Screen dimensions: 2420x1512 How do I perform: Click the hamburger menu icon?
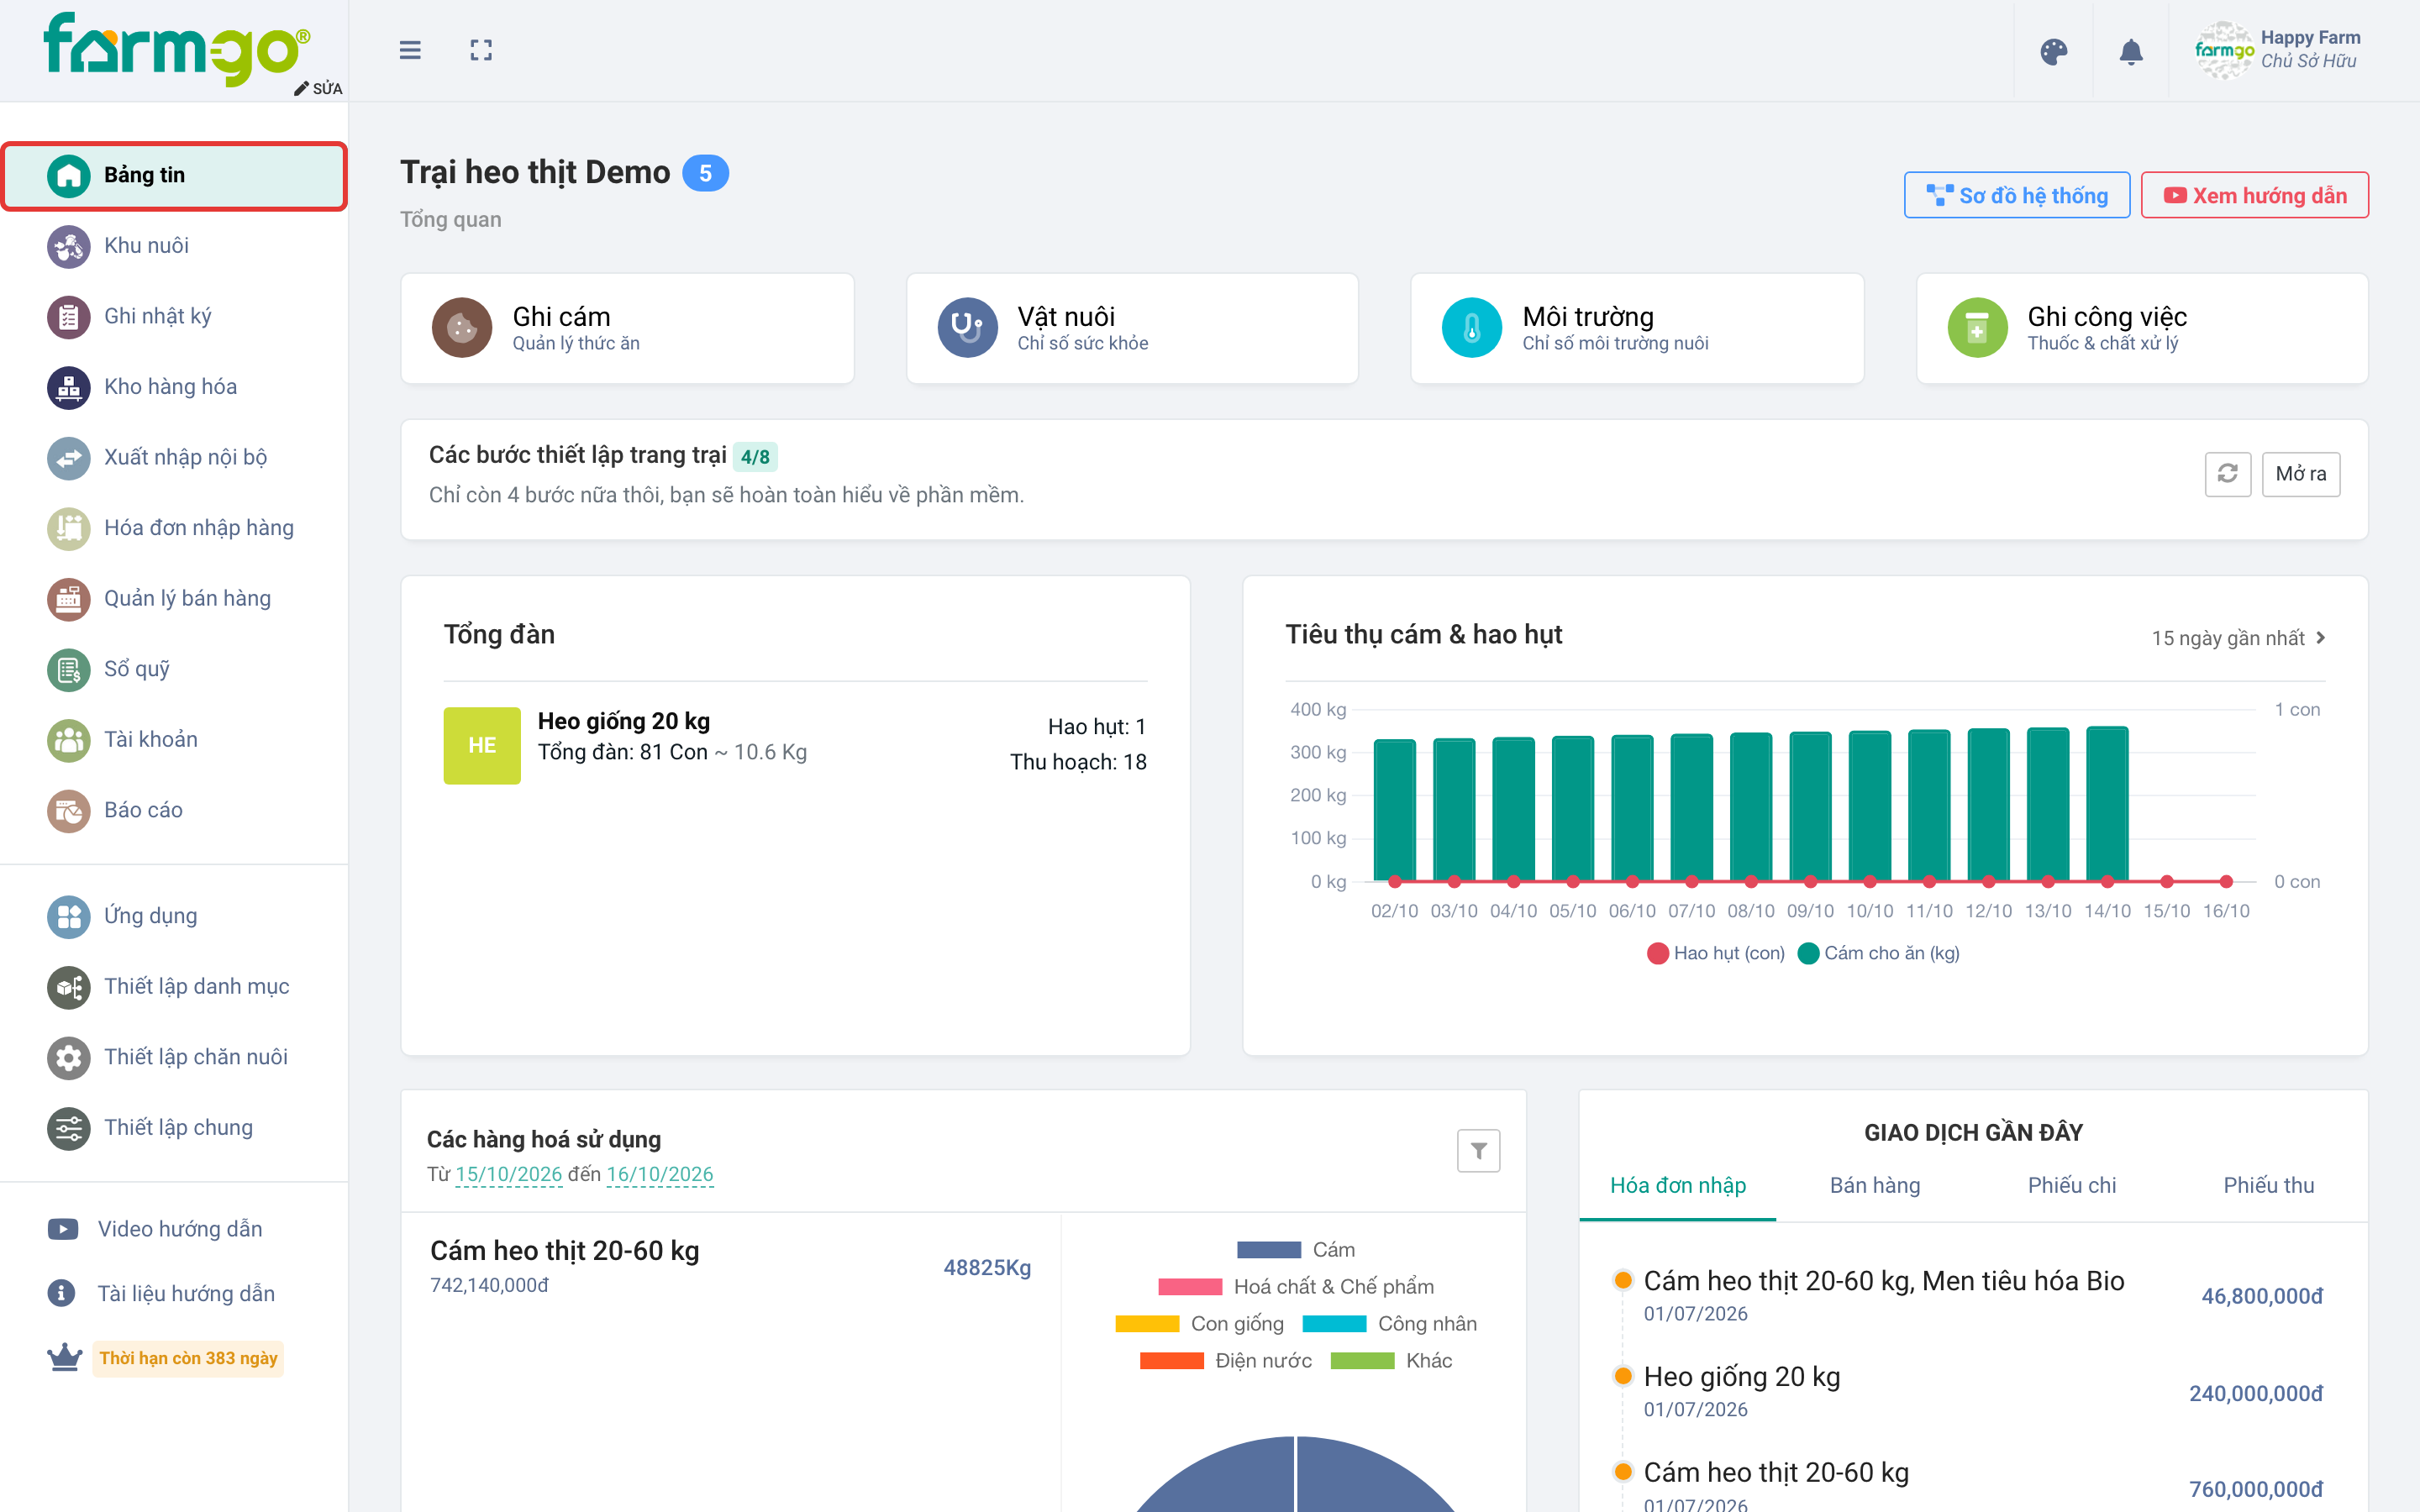click(410, 50)
